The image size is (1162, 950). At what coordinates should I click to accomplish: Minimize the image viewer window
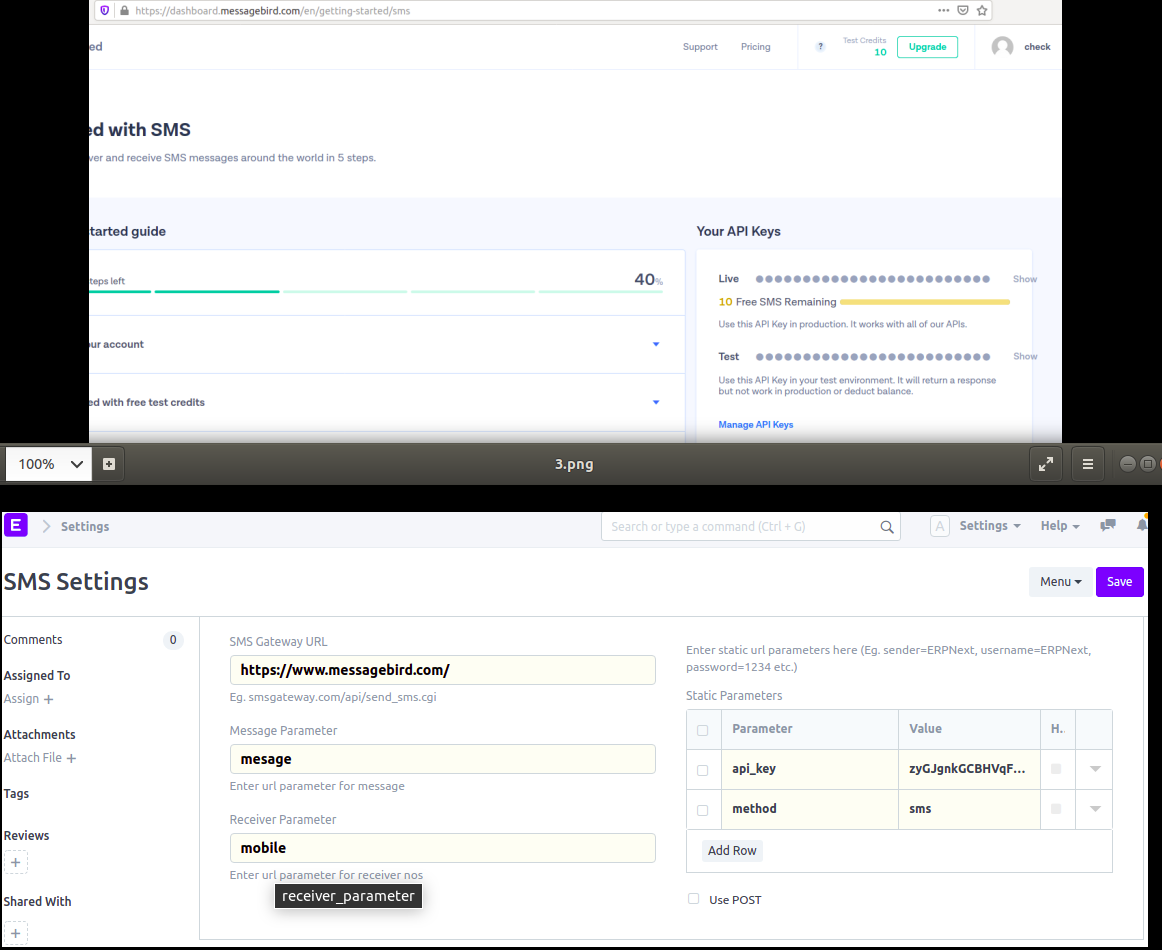[x=1128, y=464]
